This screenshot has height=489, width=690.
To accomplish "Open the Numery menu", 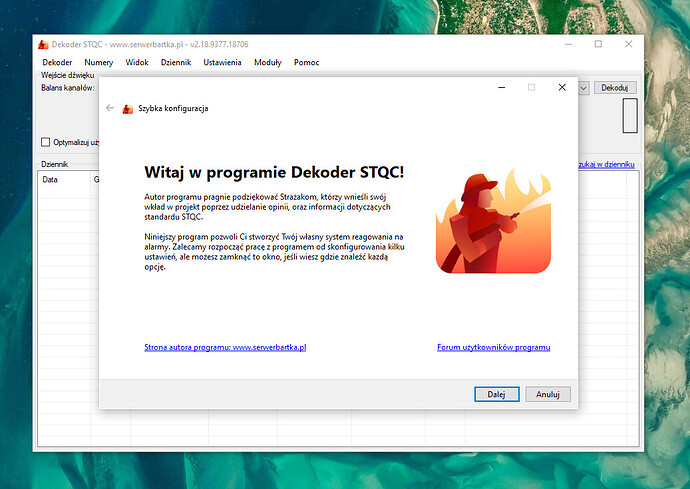I will [x=99, y=62].
